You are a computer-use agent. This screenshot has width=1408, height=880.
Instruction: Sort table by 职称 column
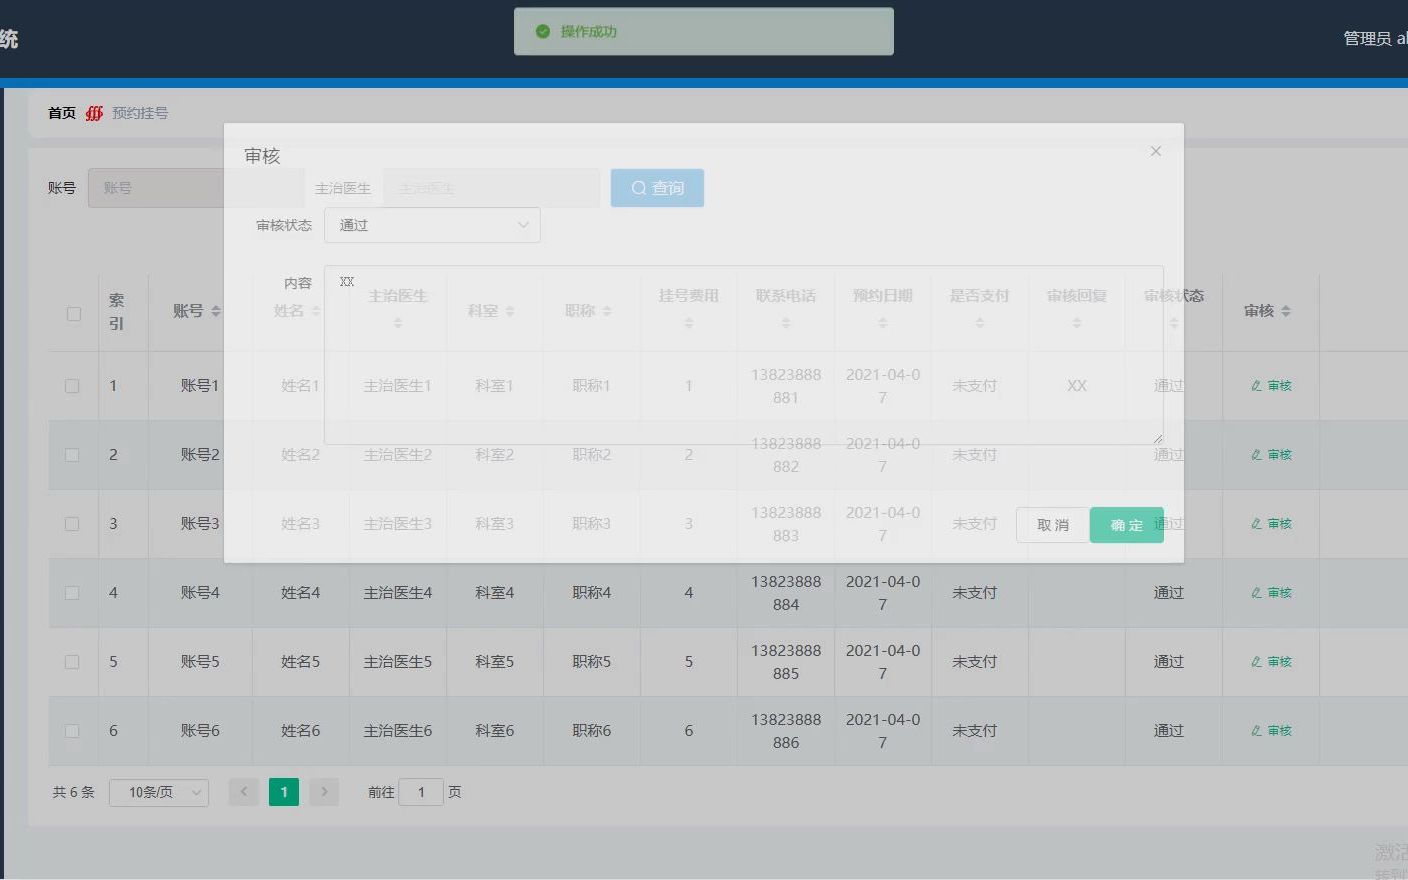coord(607,312)
